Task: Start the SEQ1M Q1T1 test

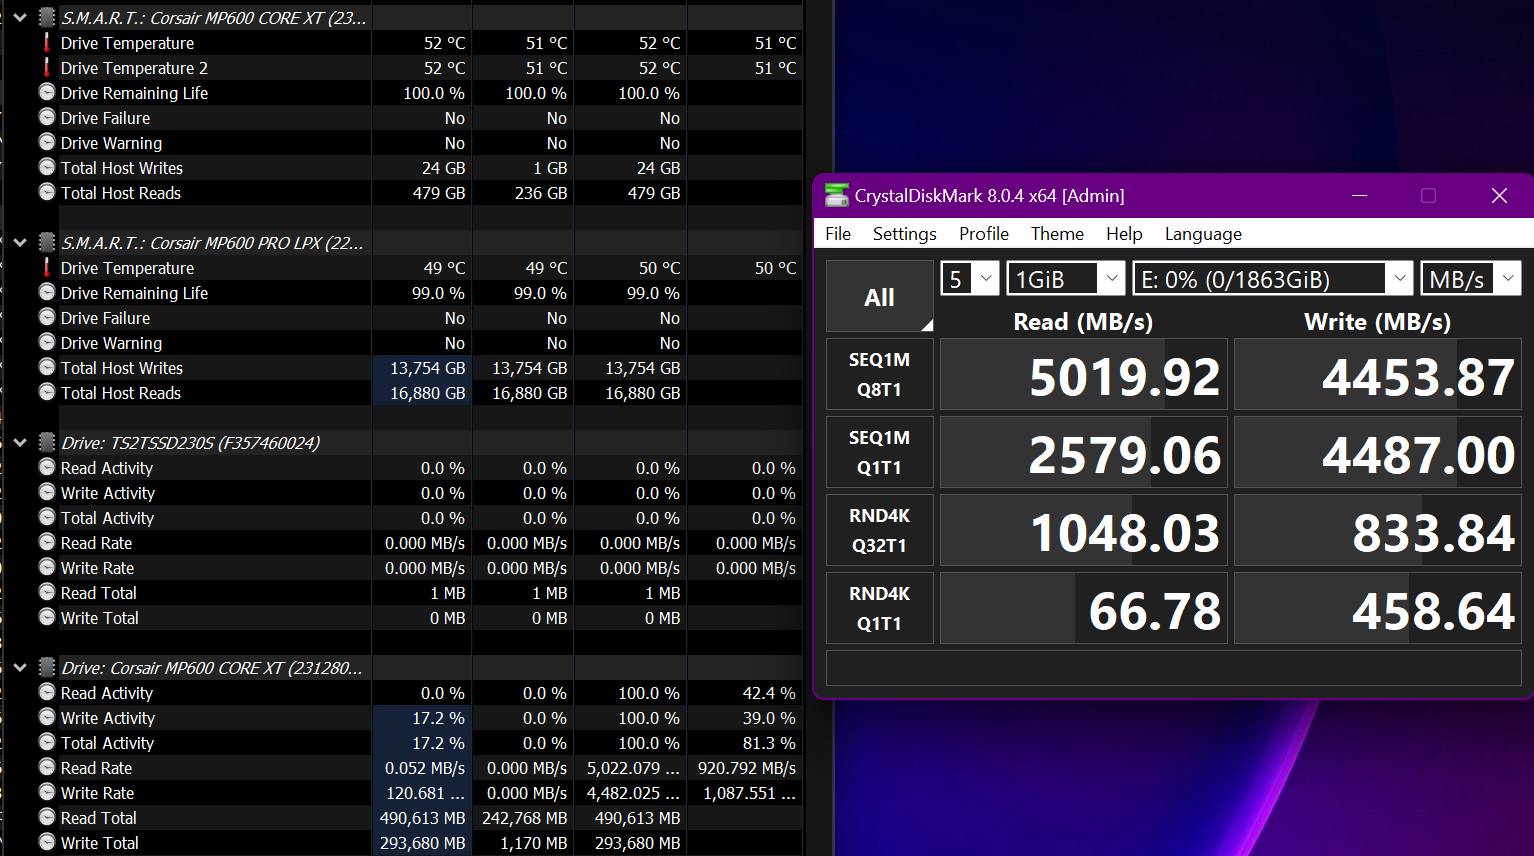Action: (880, 452)
